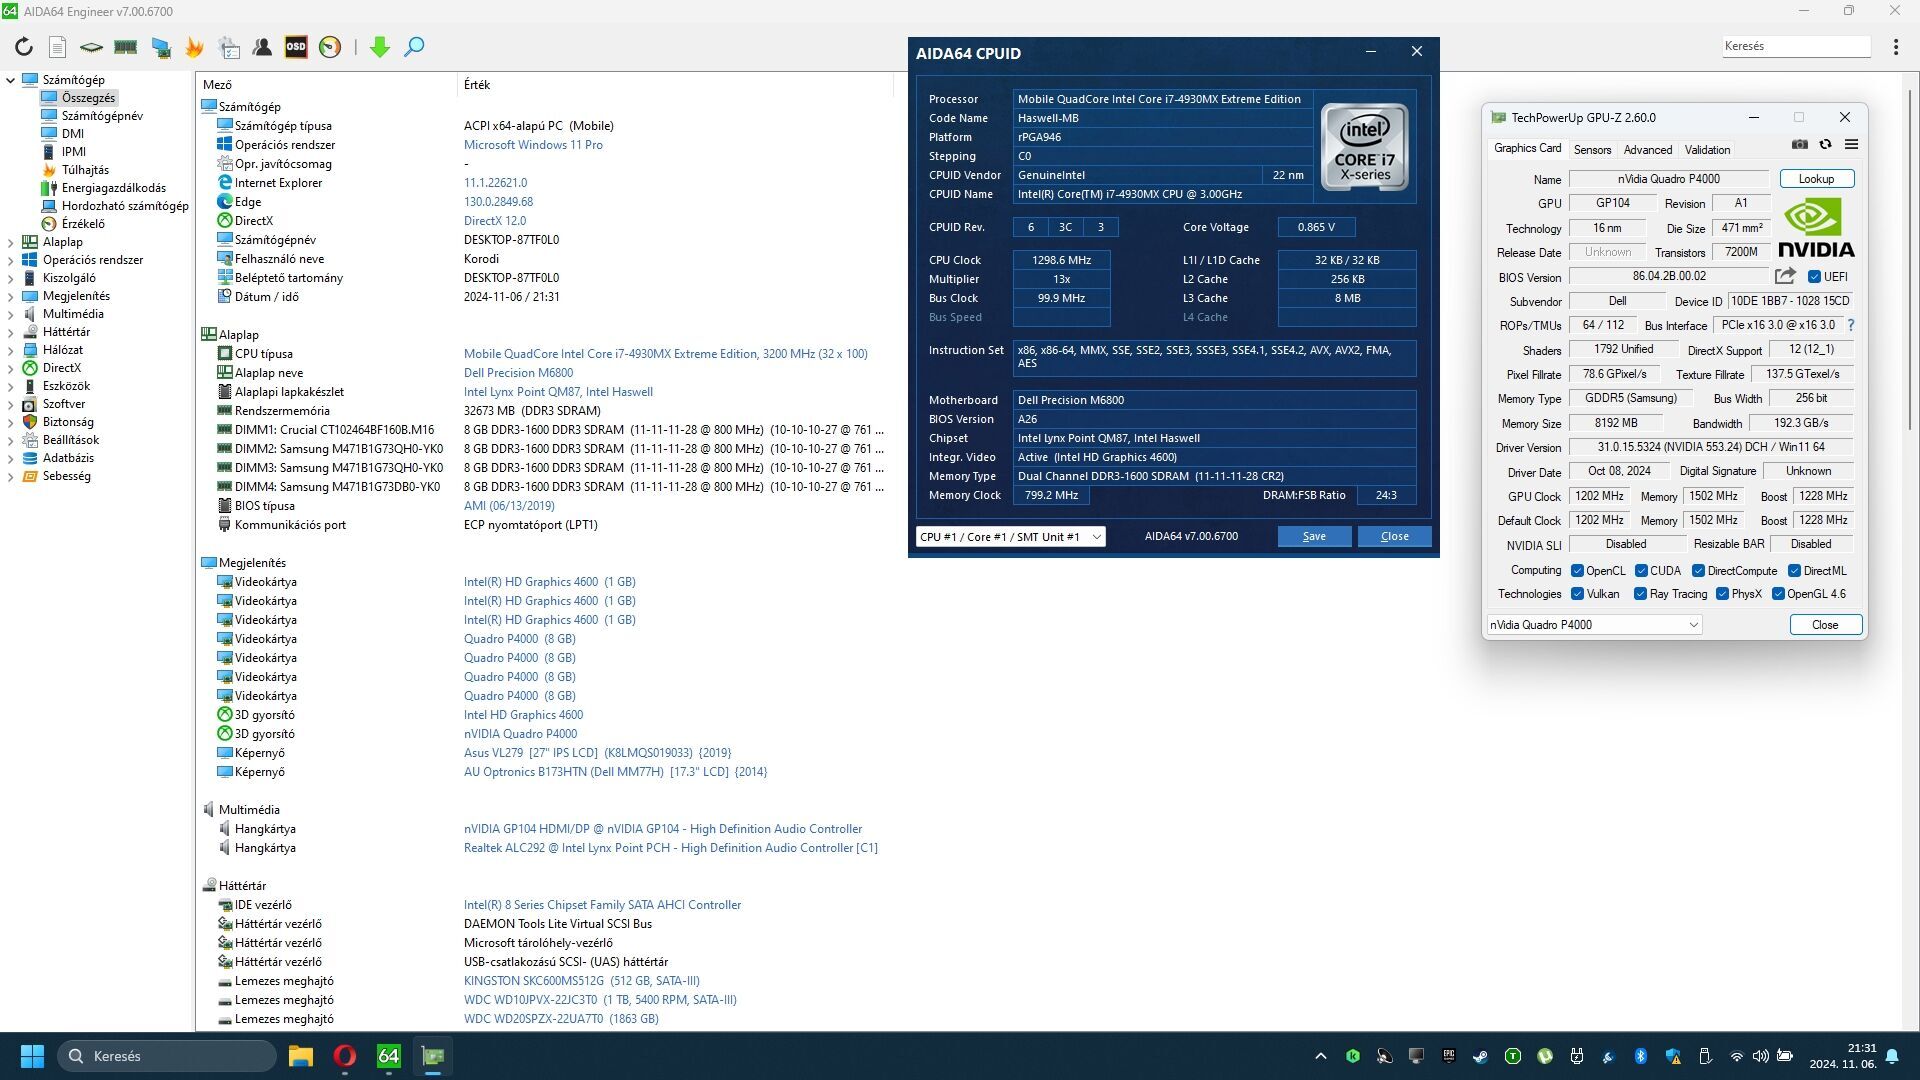Click the Bluetooth tray icon
1920x1080 pixels.
1641,1056
